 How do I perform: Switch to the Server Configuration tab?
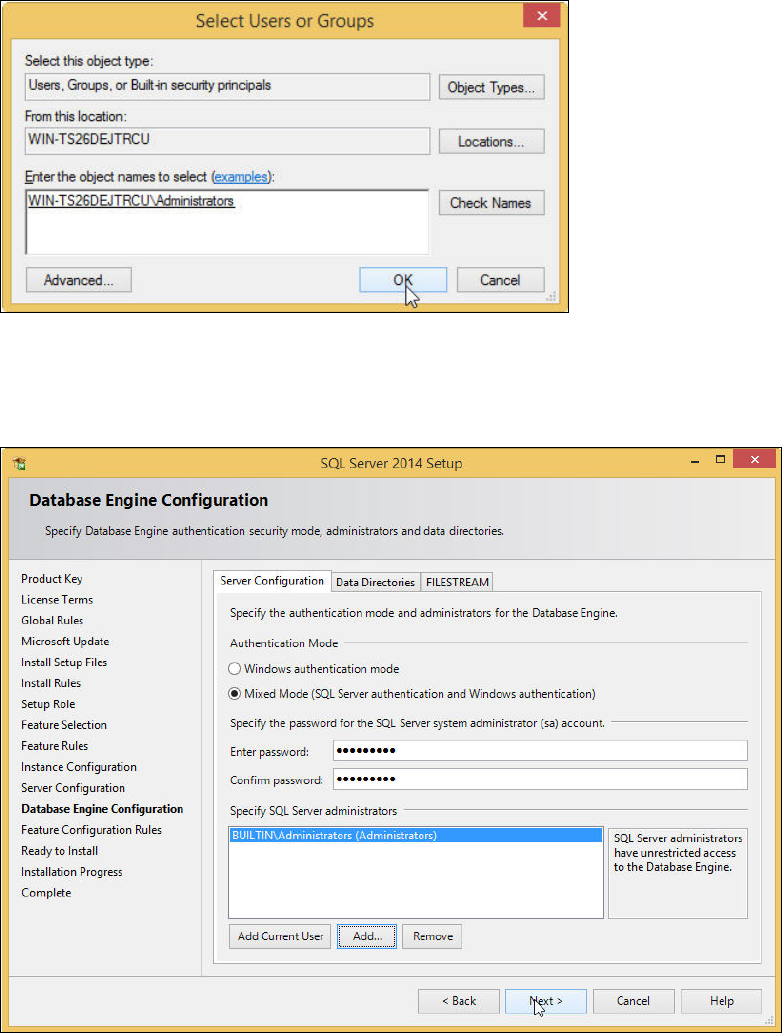pos(272,580)
